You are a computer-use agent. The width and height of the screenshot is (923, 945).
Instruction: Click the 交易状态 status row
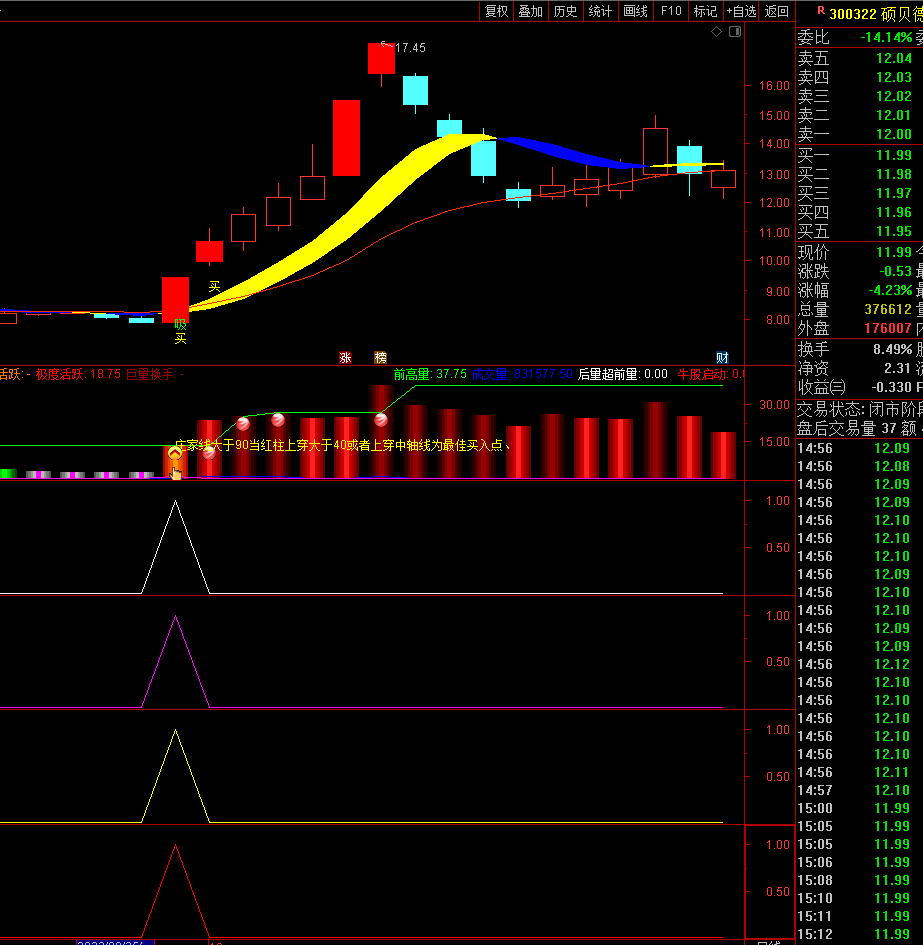860,410
